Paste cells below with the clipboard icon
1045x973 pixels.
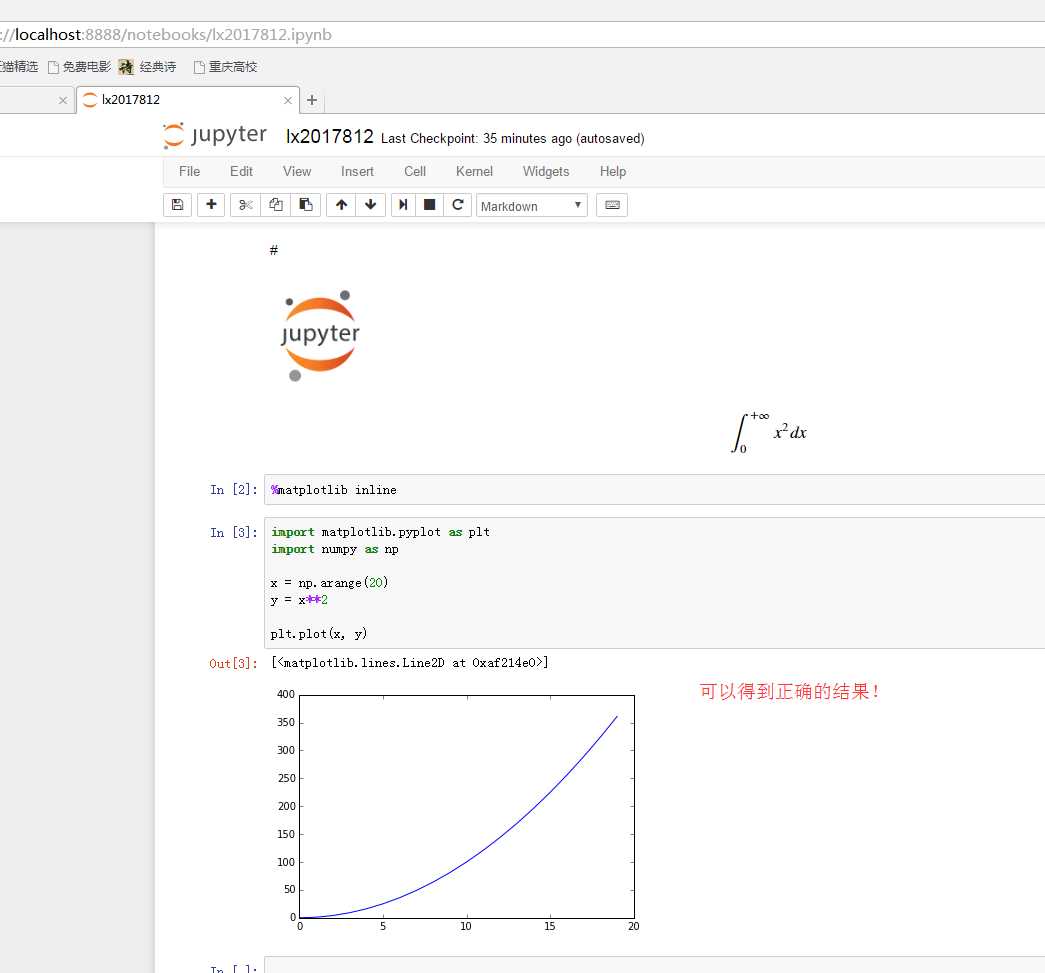[x=306, y=205]
